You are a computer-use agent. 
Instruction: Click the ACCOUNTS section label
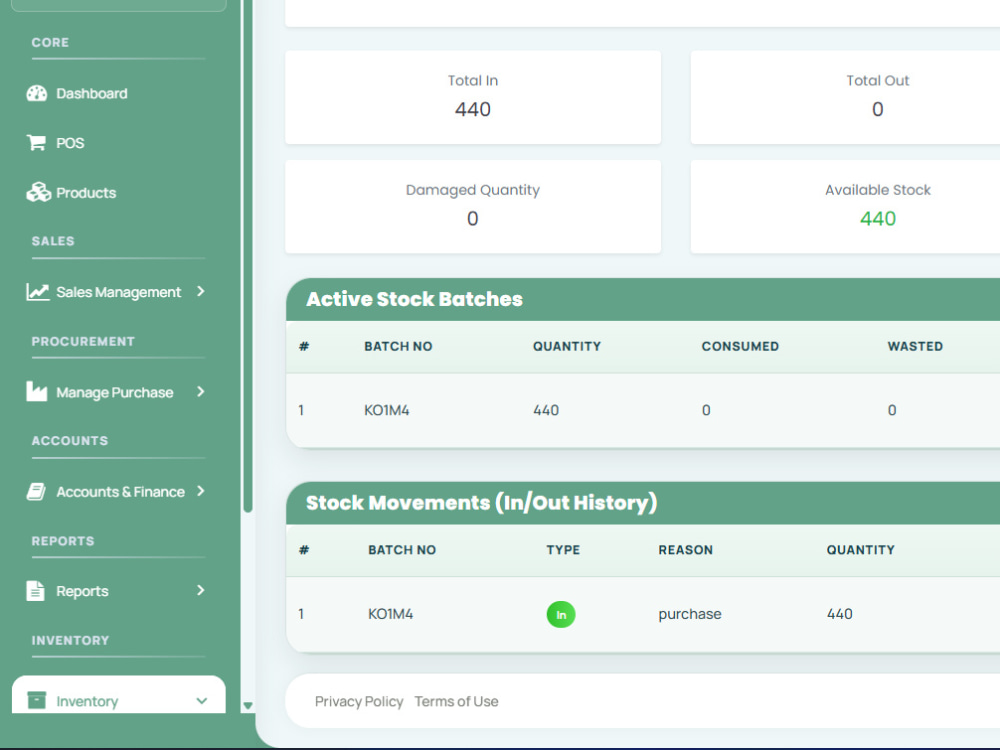pos(70,441)
